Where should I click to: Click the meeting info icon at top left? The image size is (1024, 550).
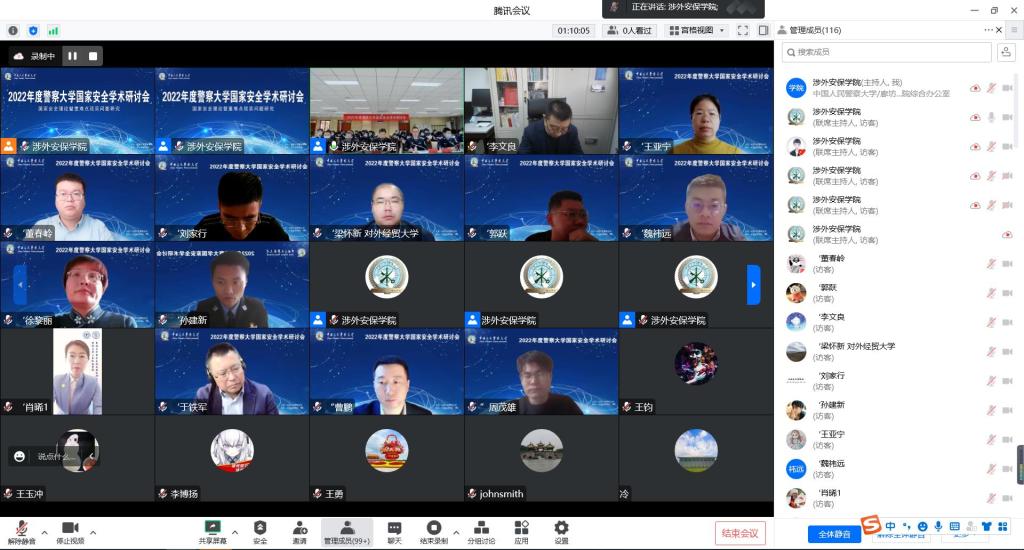click(x=13, y=31)
